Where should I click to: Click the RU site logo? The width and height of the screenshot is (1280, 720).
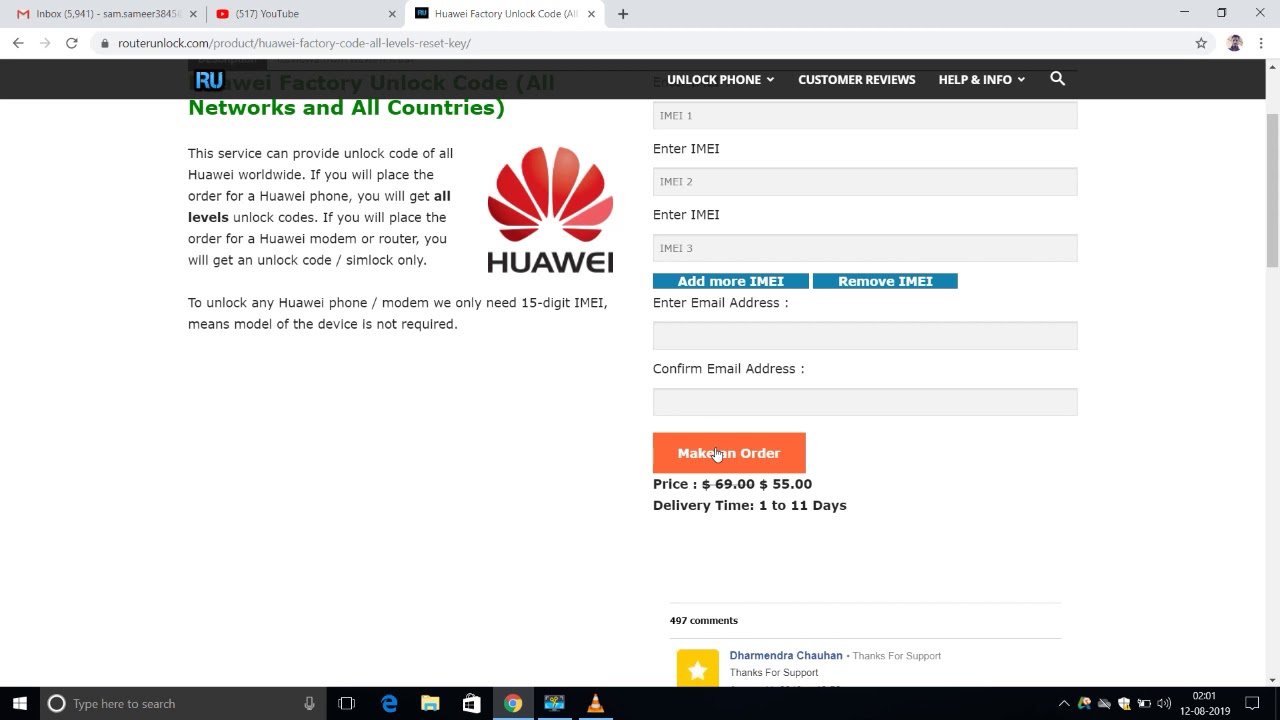tap(209, 80)
